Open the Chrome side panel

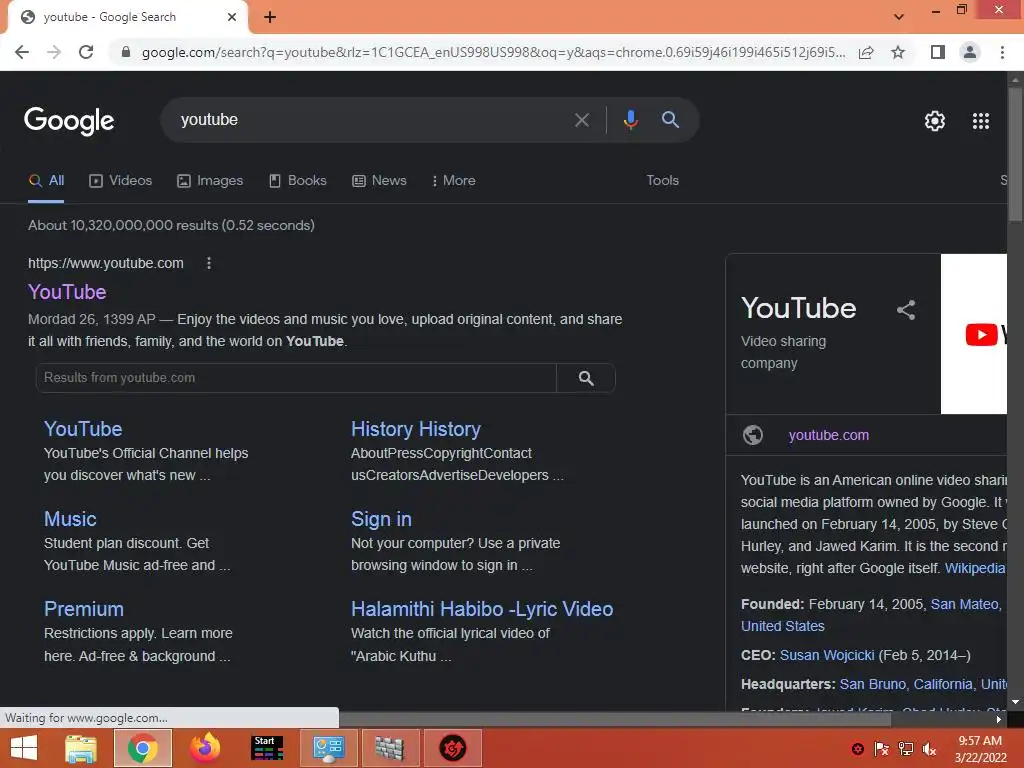tap(938, 52)
